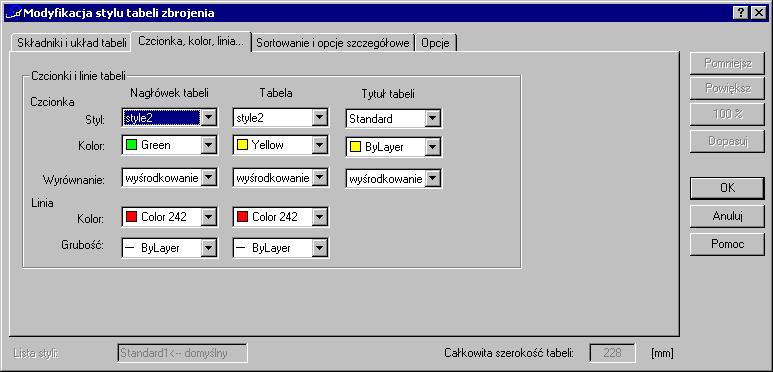Open the Opcje tab
773x372 pixels.
pos(435,43)
